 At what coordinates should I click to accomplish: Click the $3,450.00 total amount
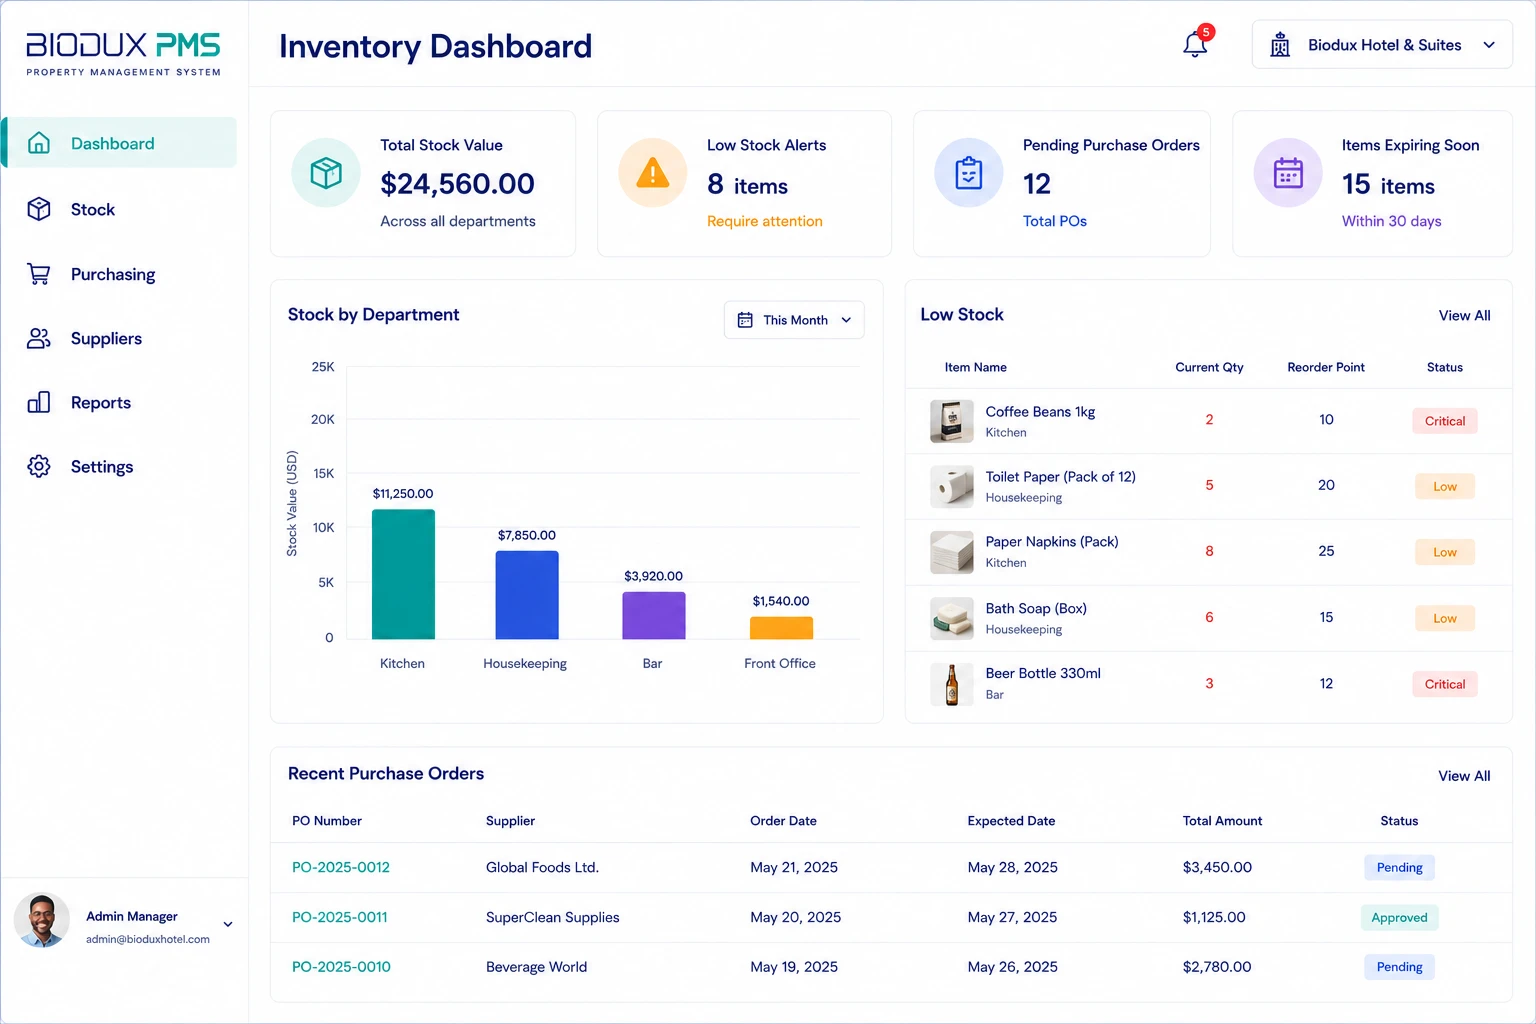(x=1217, y=867)
